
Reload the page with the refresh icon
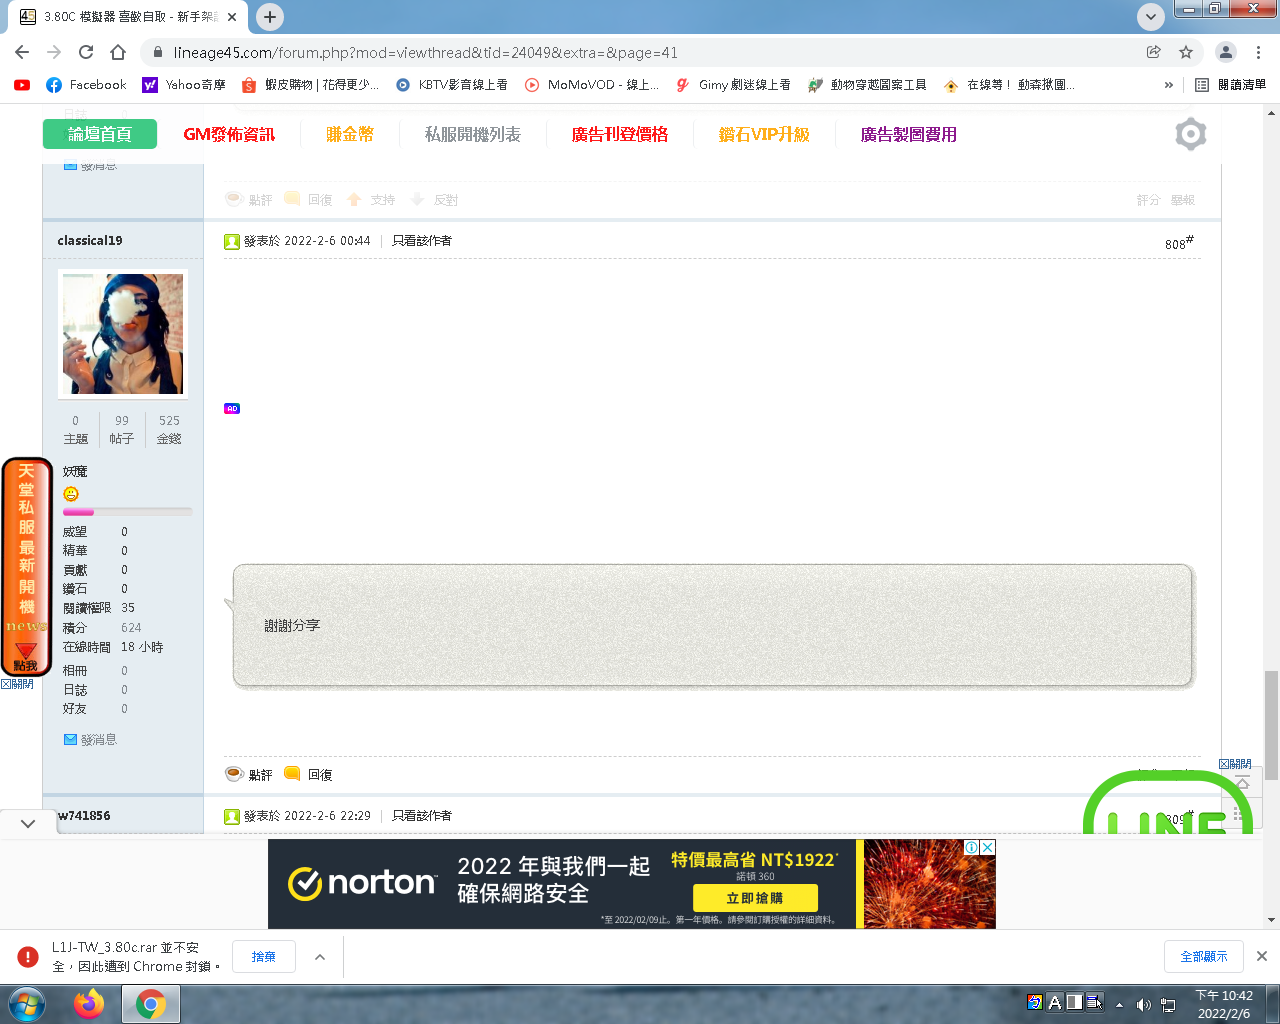[86, 52]
